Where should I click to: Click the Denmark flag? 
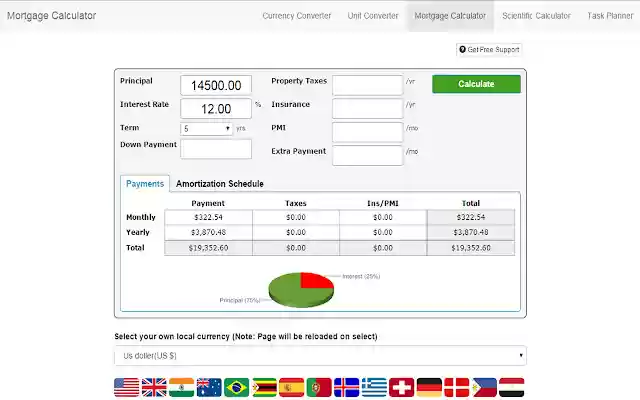point(457,387)
